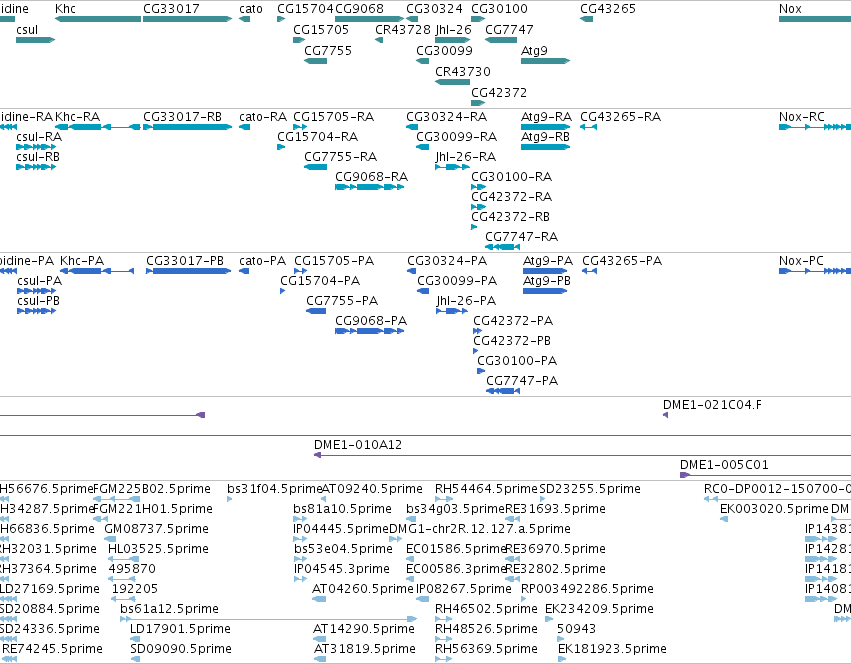Open the CG9068-PA protein
The width and height of the screenshot is (851, 664).
coord(370,331)
